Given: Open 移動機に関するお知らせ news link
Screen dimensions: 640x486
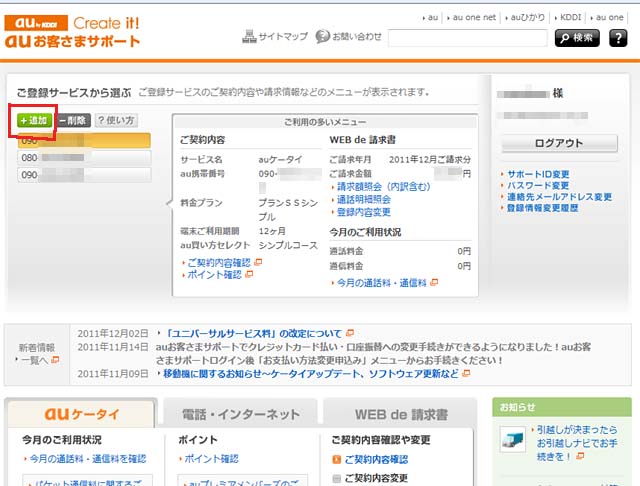Looking at the screenshot, I should point(311,373).
